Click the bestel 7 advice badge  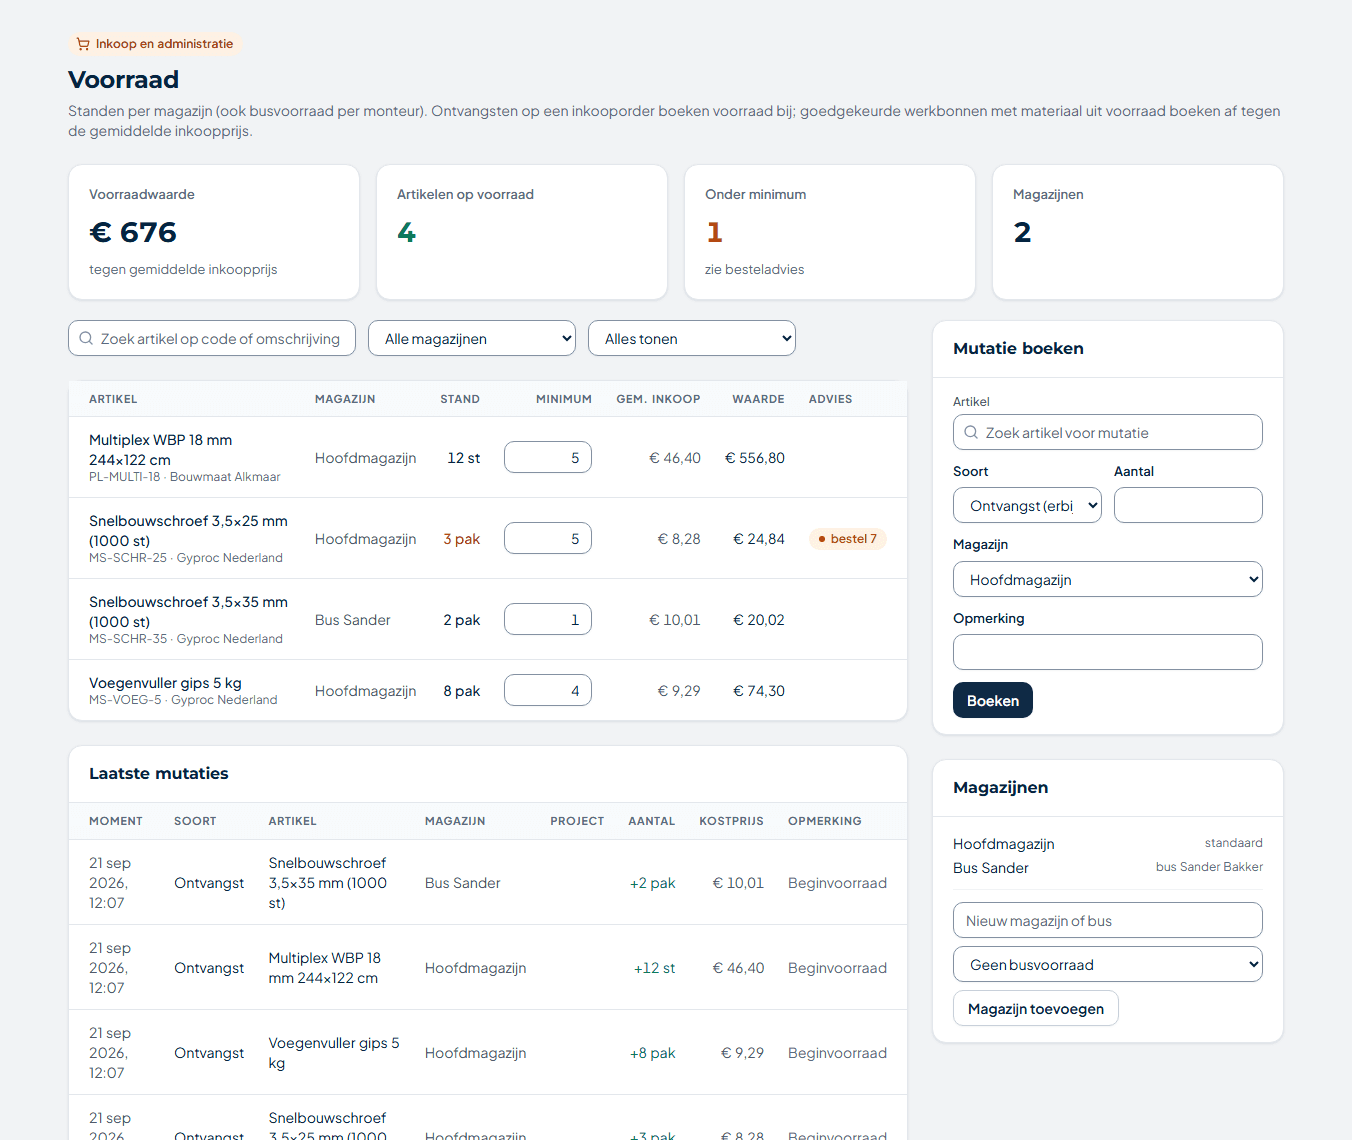tap(848, 539)
